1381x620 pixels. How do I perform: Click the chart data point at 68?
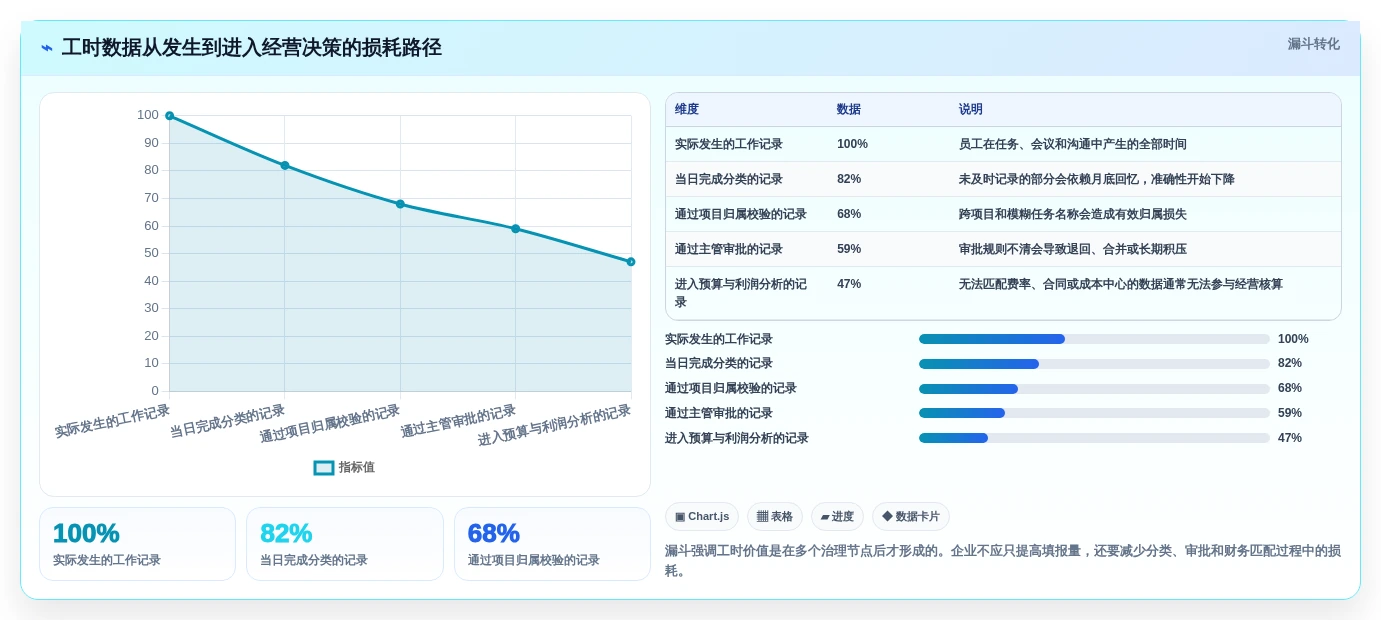(400, 204)
